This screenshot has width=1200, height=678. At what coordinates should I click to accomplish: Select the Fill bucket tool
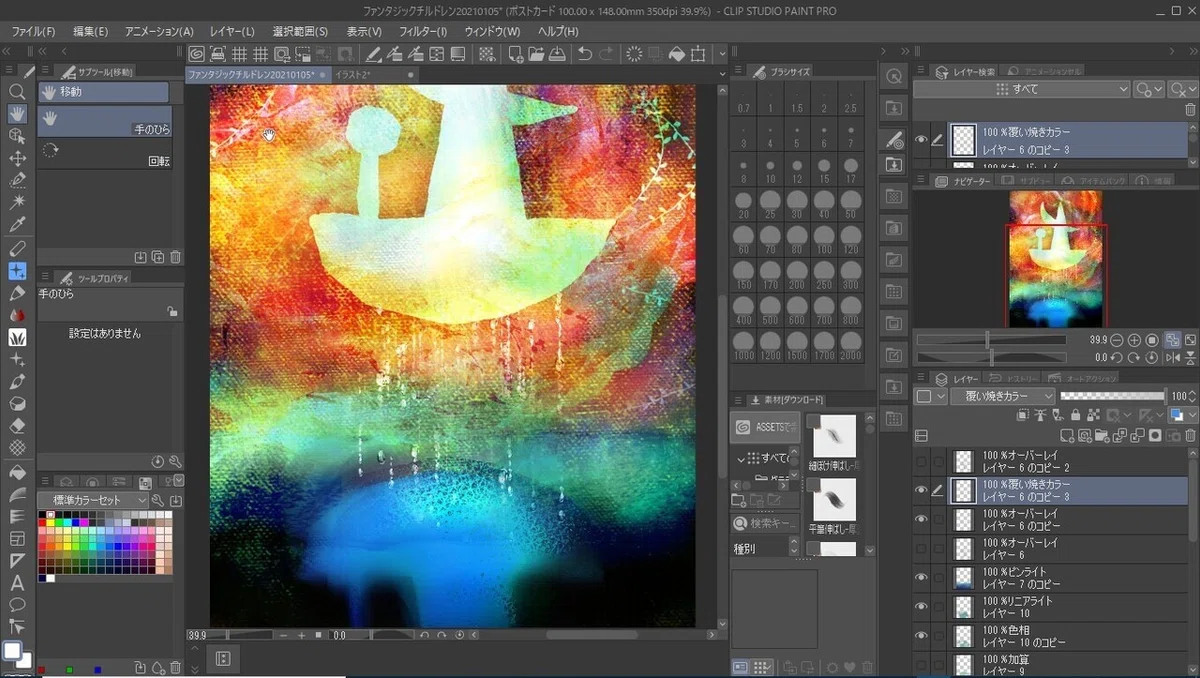17,472
